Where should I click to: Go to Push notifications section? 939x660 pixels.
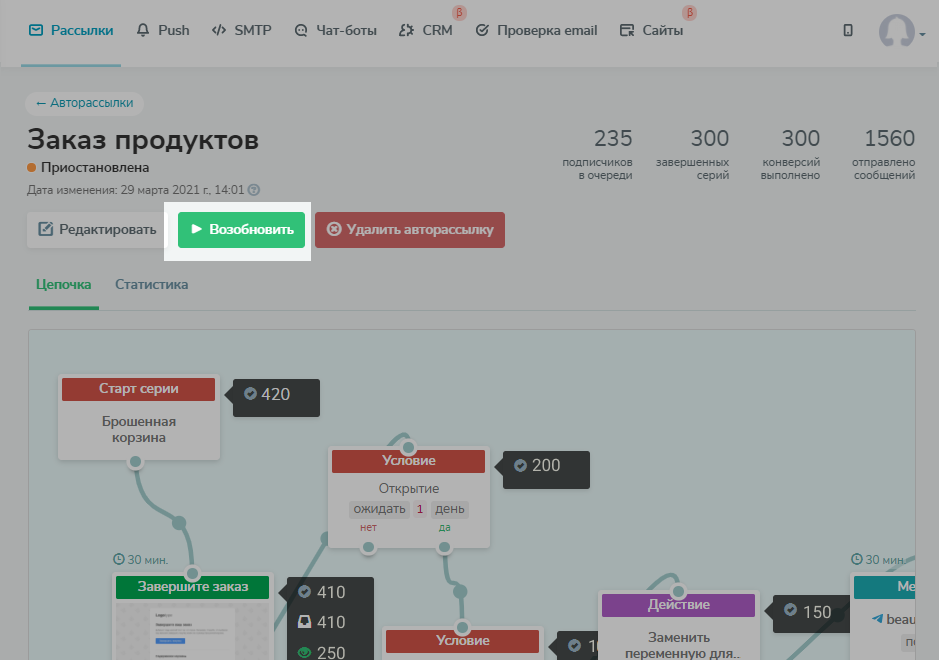point(163,30)
